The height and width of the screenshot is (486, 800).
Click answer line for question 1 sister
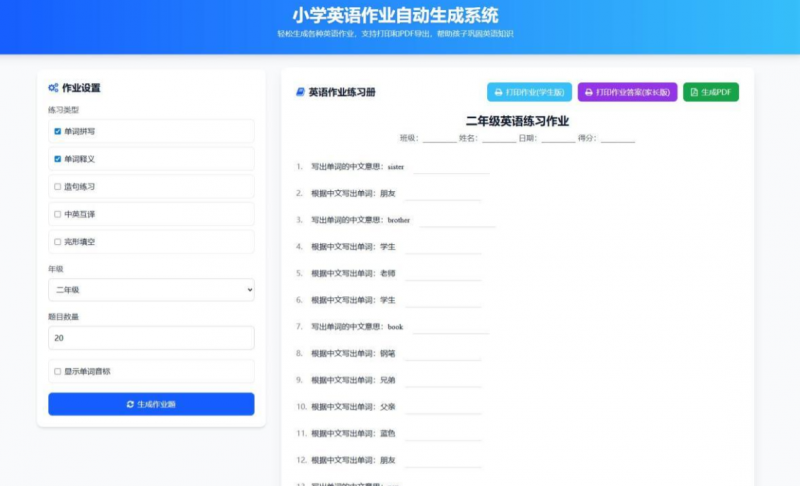[451, 167]
